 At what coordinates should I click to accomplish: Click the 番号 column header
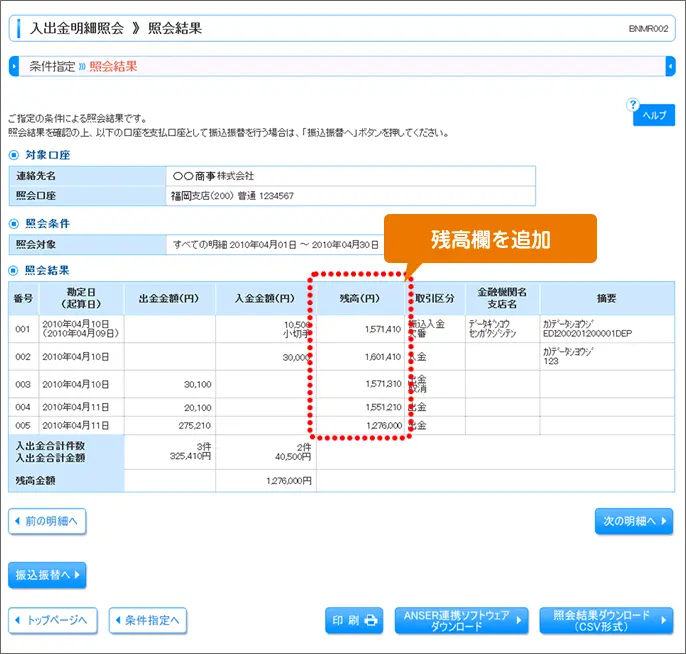pyautogui.click(x=24, y=298)
